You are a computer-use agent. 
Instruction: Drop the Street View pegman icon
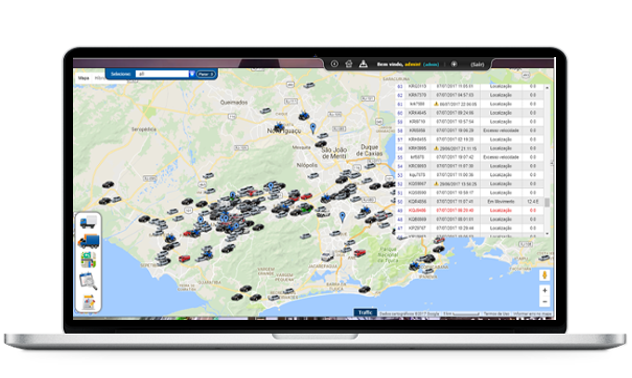pyautogui.click(x=545, y=275)
